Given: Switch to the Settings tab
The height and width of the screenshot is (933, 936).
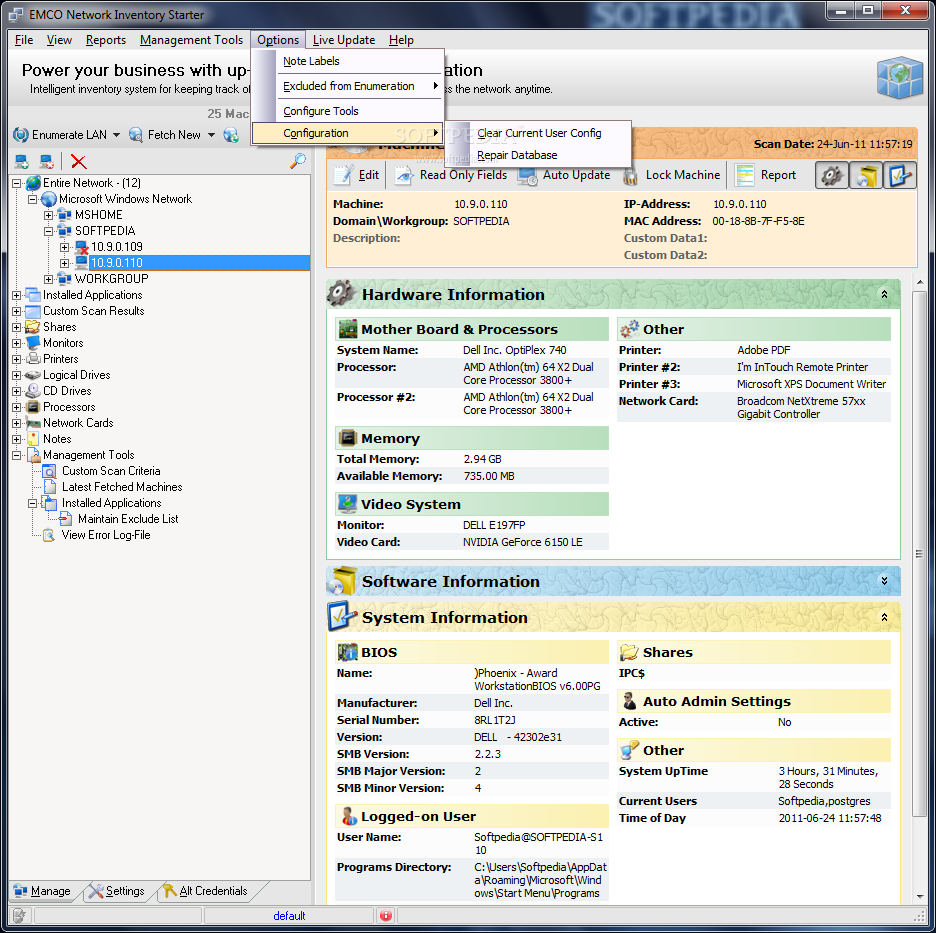Looking at the screenshot, I should [x=117, y=891].
